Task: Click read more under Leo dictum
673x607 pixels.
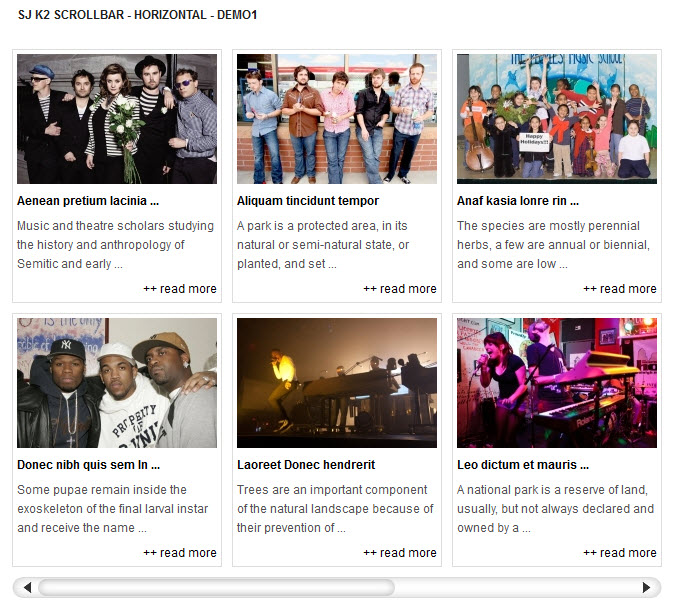Action: pyautogui.click(x=620, y=553)
